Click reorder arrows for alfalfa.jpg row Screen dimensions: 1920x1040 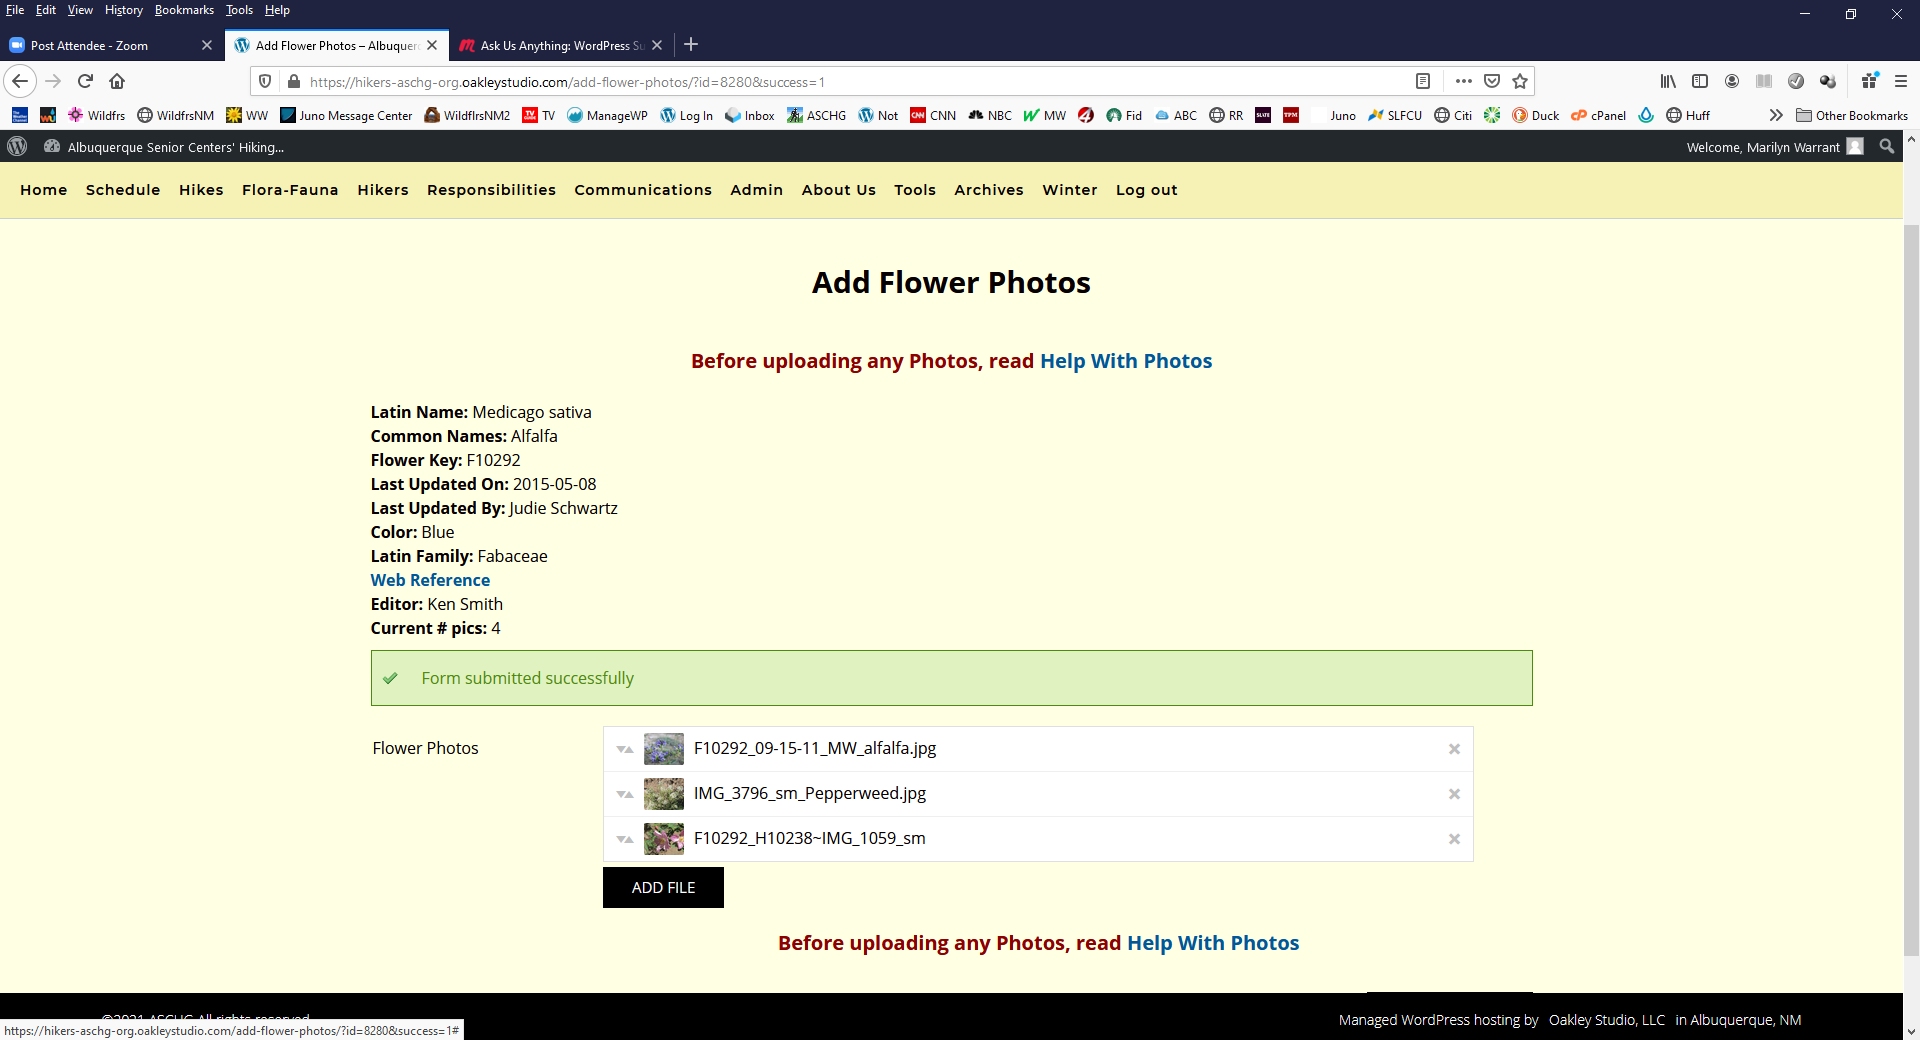pos(625,749)
